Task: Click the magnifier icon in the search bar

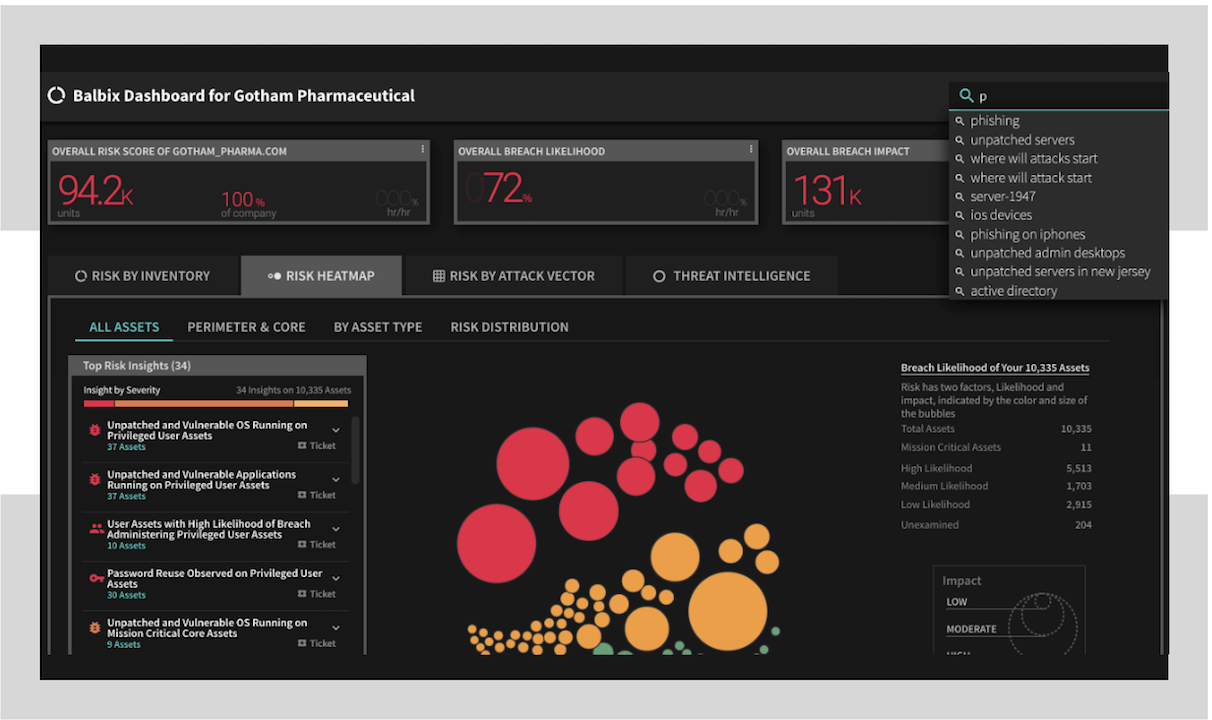Action: click(966, 96)
